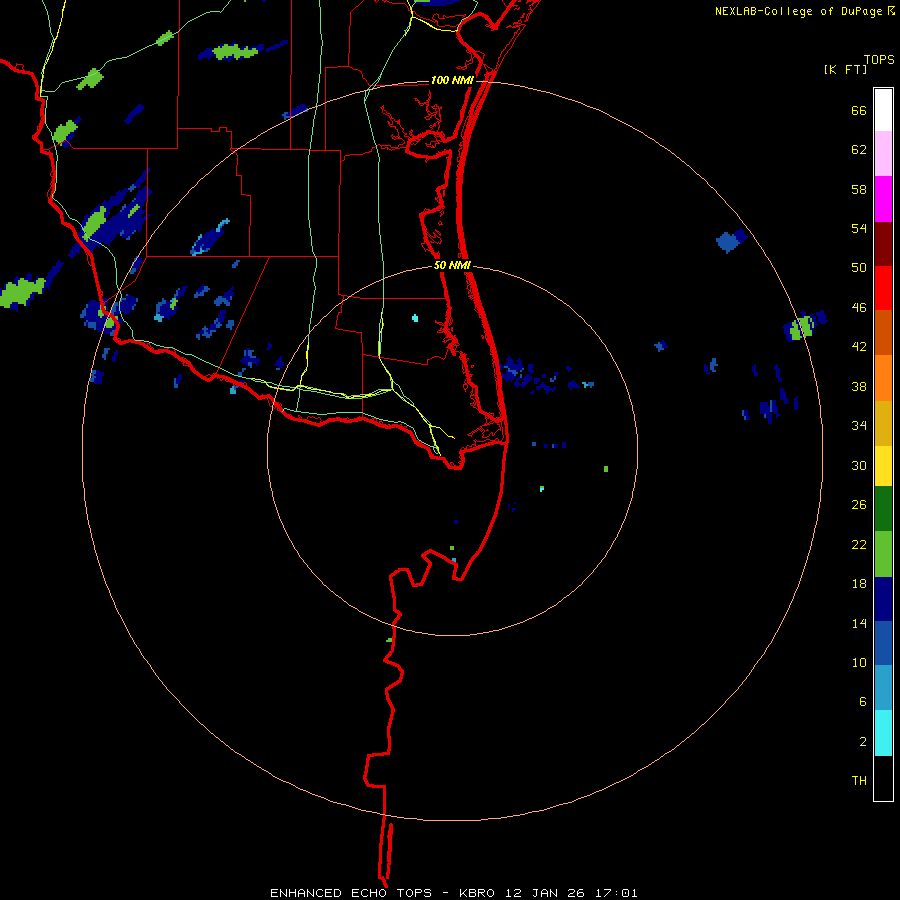Screen dimensions: 900x900
Task: Click the 'ENHANCED ECHO TOPS - KBRO' caption
Action: click(x=385, y=893)
